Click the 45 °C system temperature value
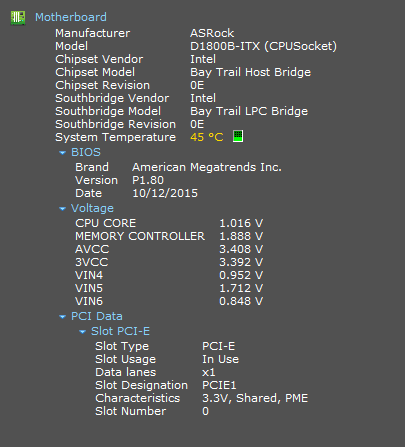 pyautogui.click(x=207, y=137)
